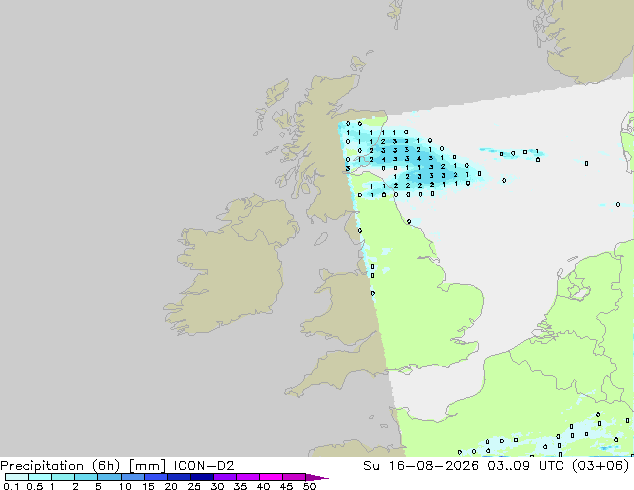Viewport: 634px width, 490px height.
Task: Click the legend swatch between 1 and 2
Action: [63, 477]
